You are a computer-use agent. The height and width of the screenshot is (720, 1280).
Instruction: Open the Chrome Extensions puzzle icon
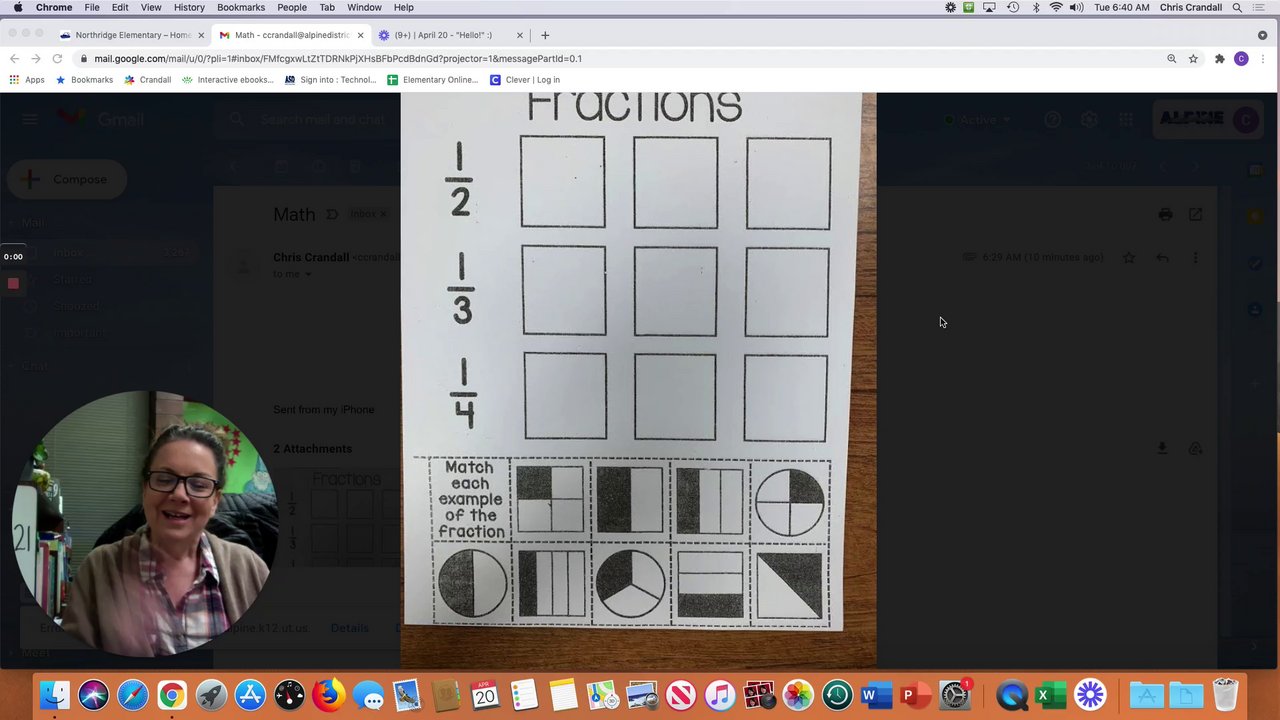[x=1219, y=59]
